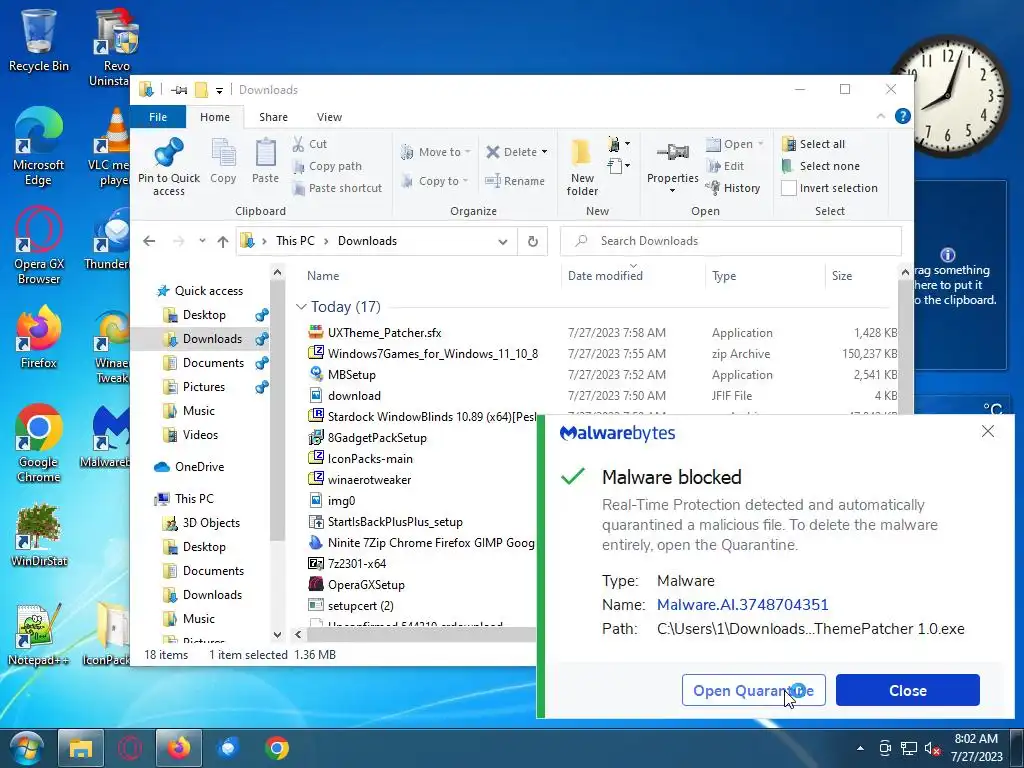This screenshot has width=1024, height=768.
Task: Click the blue Close button in Malwarebytes
Action: pyautogui.click(x=908, y=690)
